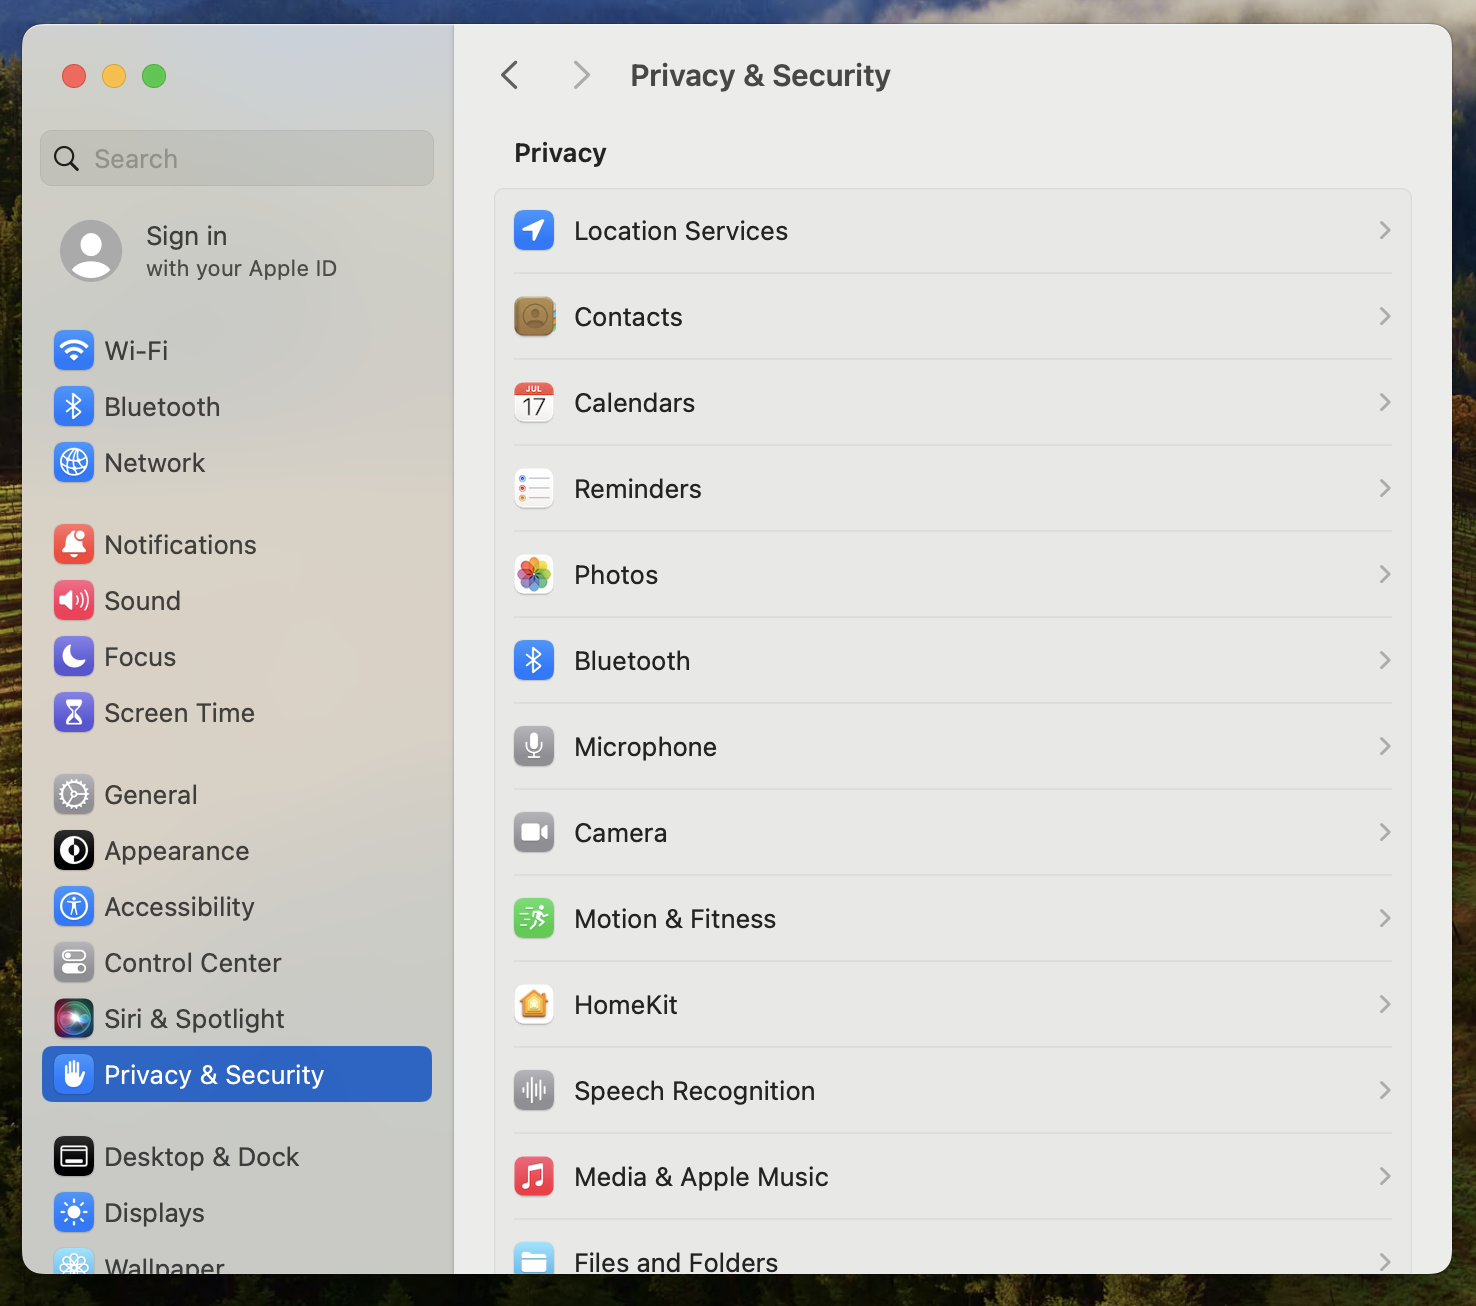Click the Desktop & Dock icon
The image size is (1476, 1306).
[74, 1157]
